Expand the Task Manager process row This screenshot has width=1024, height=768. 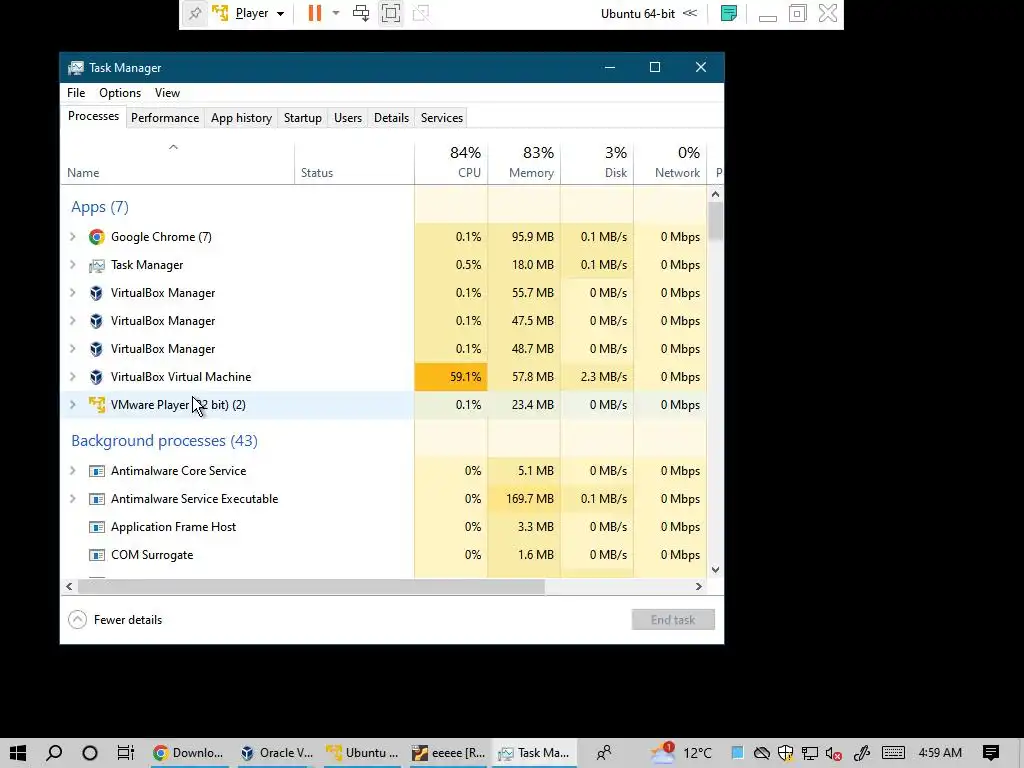(x=72, y=265)
